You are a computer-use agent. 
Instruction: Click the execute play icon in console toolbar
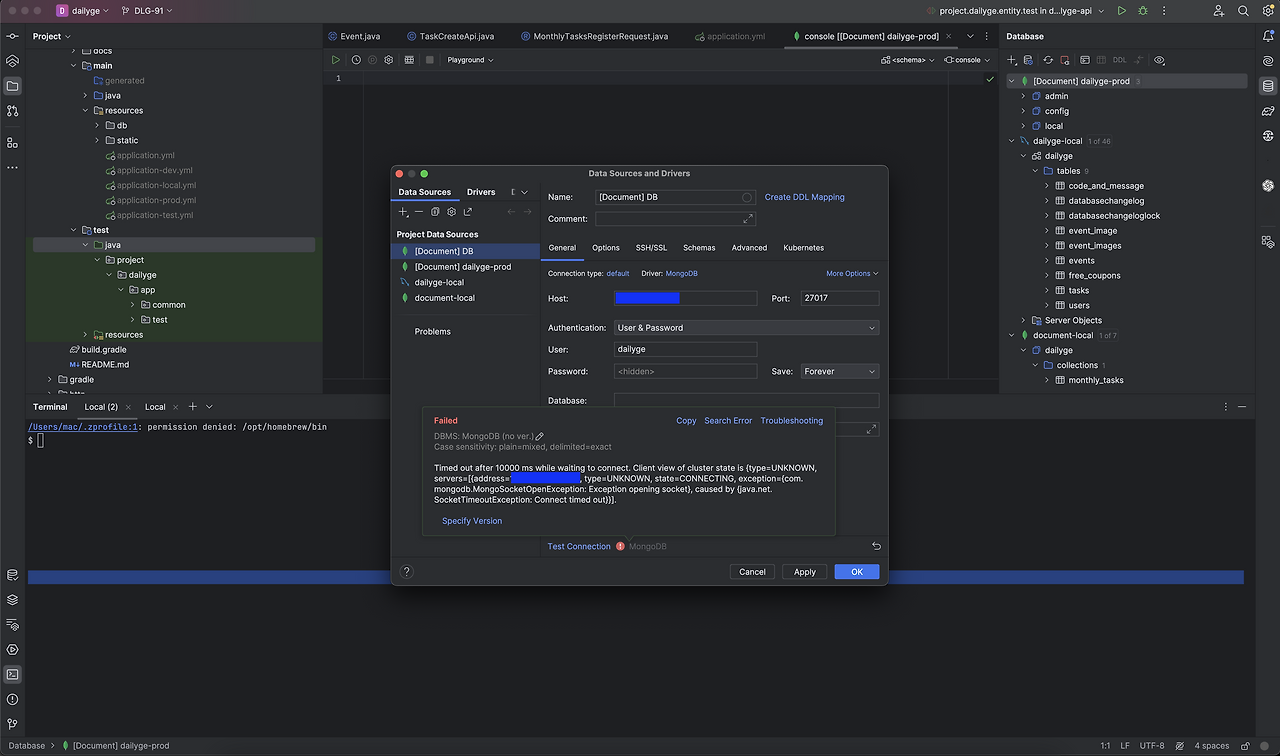pos(336,60)
